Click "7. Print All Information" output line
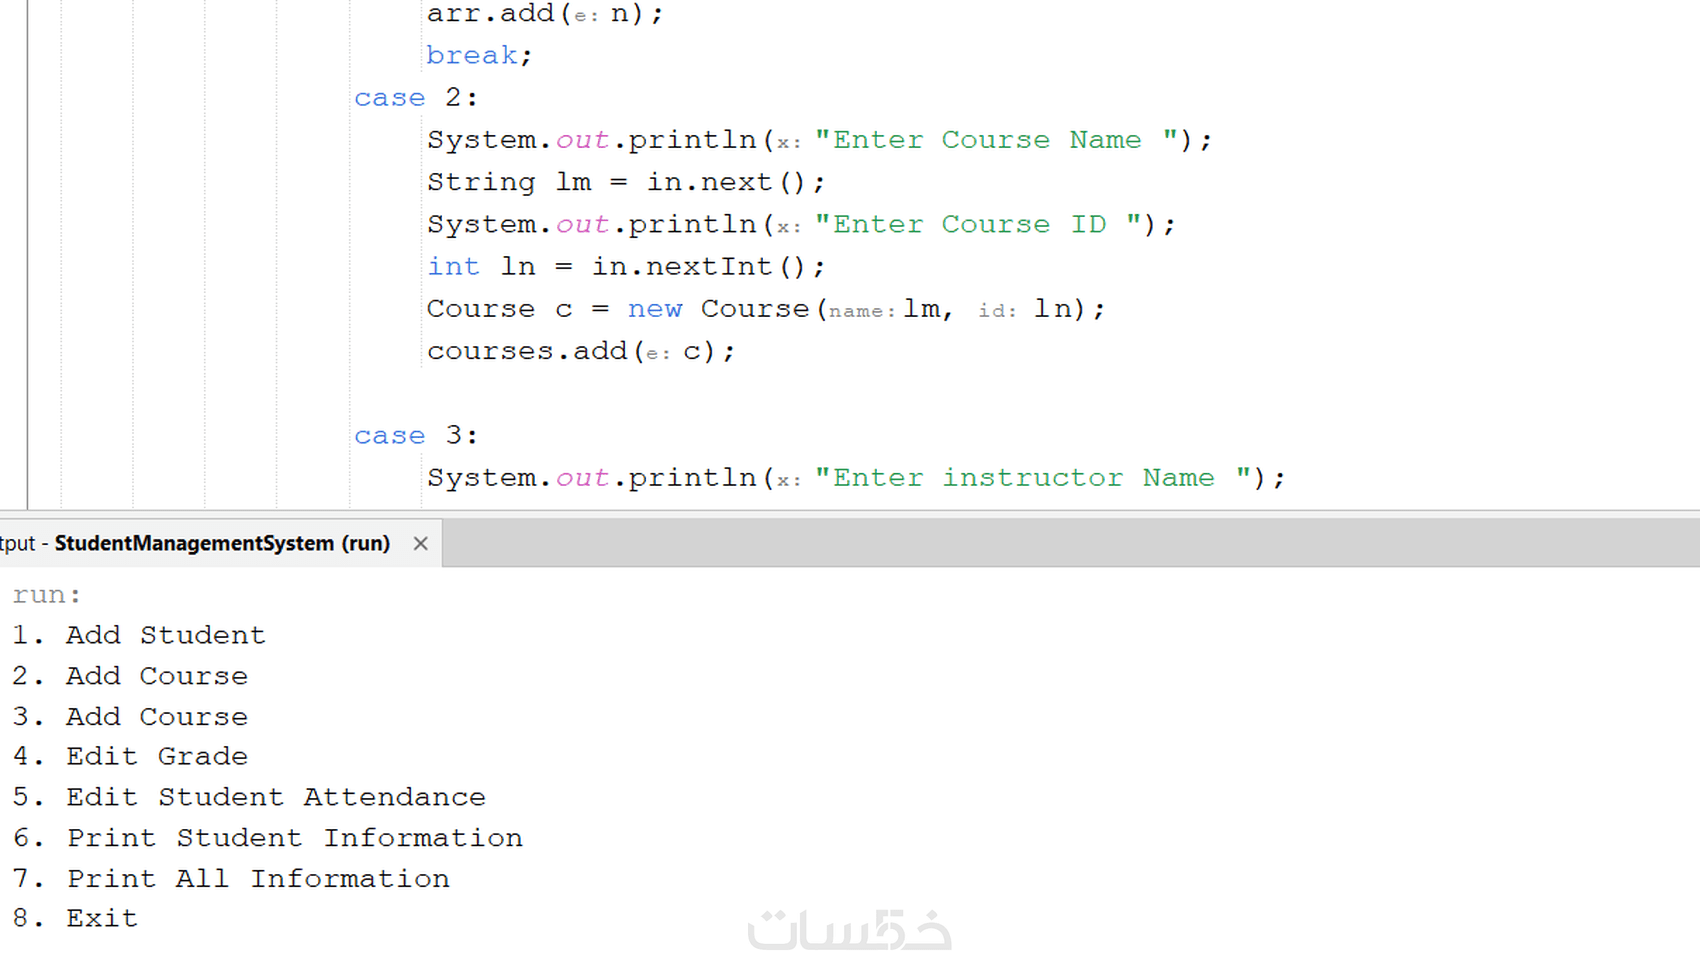 tap(231, 879)
